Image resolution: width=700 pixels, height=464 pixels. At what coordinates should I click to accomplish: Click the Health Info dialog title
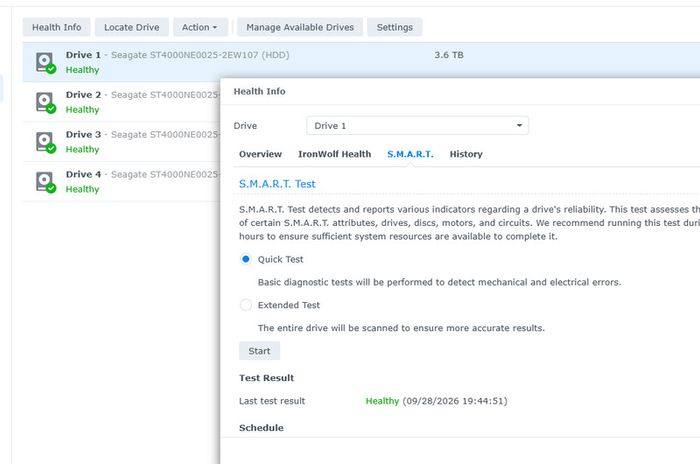point(259,91)
